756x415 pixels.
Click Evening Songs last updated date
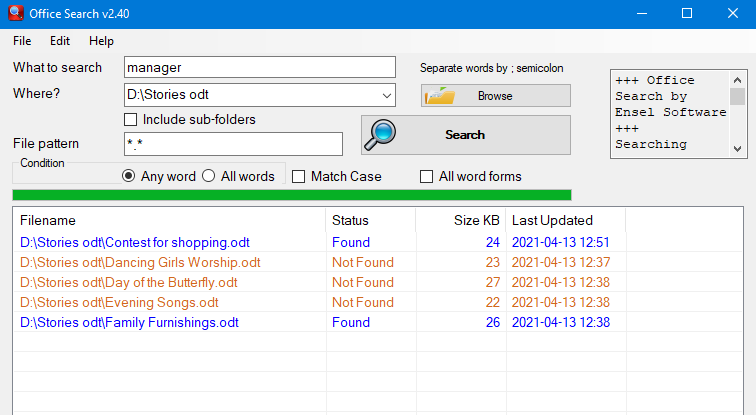pyautogui.click(x=561, y=303)
